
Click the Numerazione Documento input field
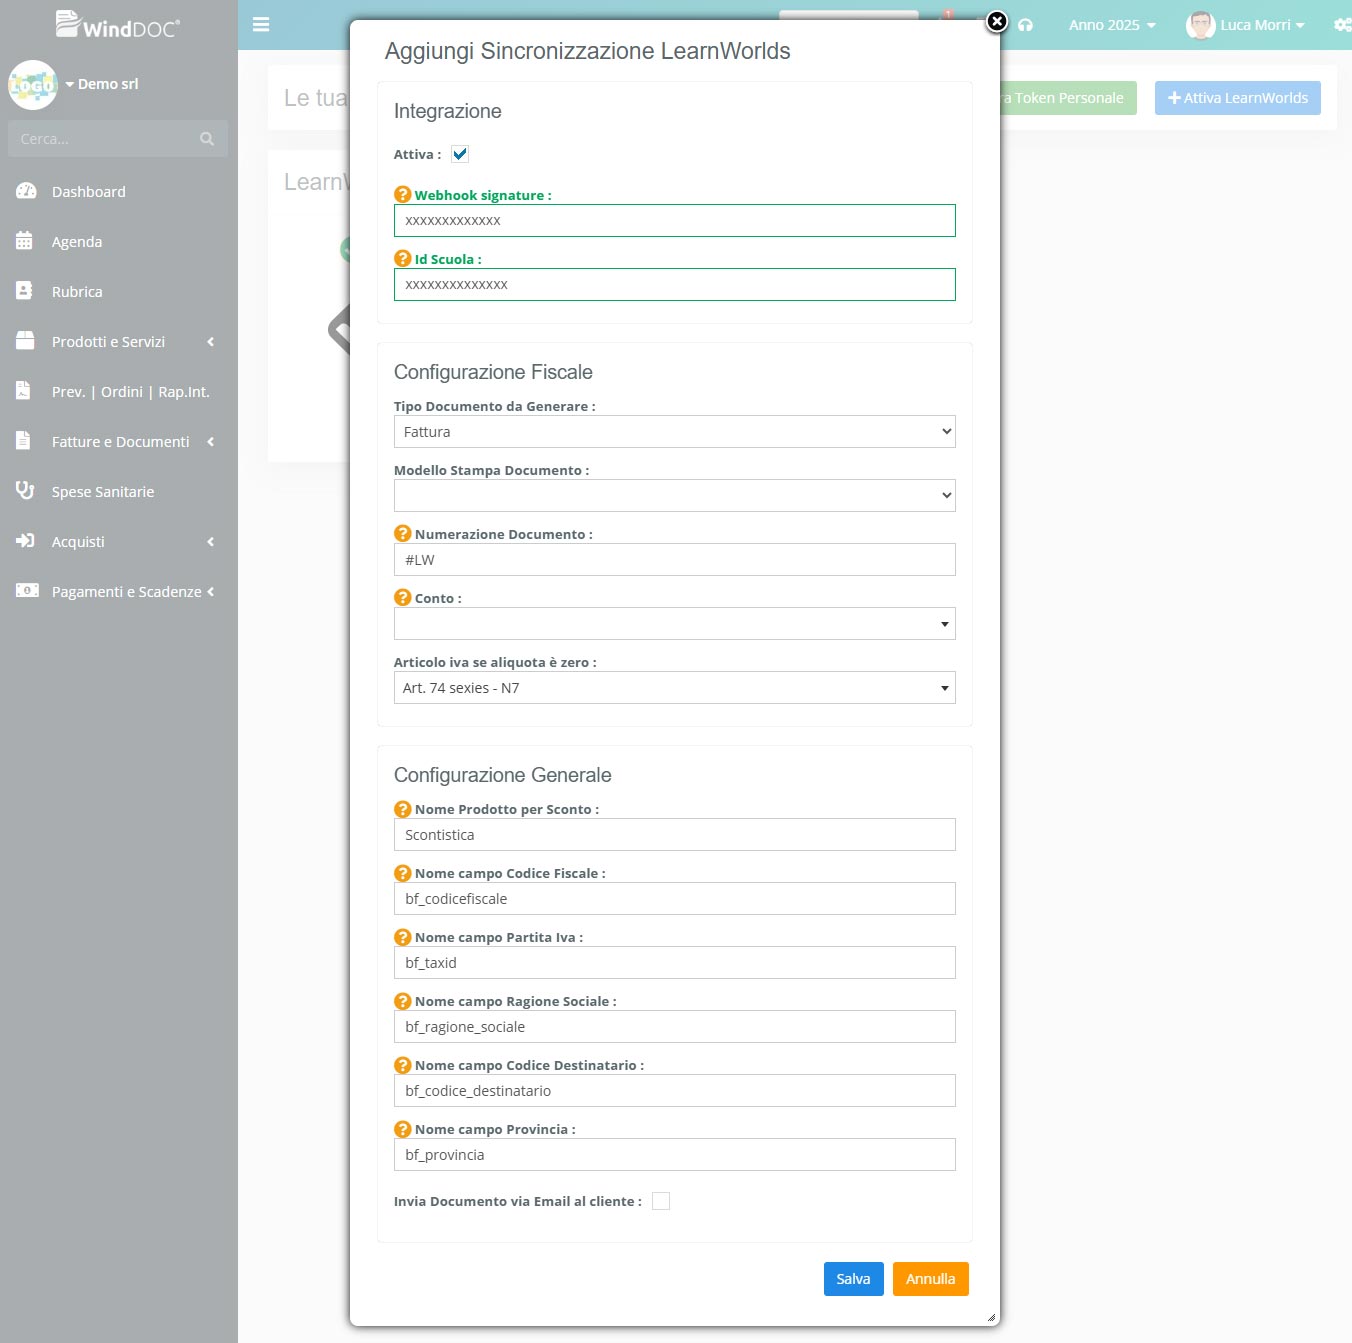[x=674, y=559]
